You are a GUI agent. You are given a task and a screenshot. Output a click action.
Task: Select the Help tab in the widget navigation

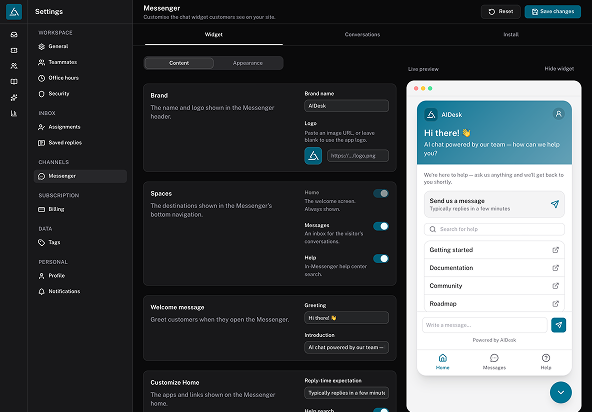546,362
